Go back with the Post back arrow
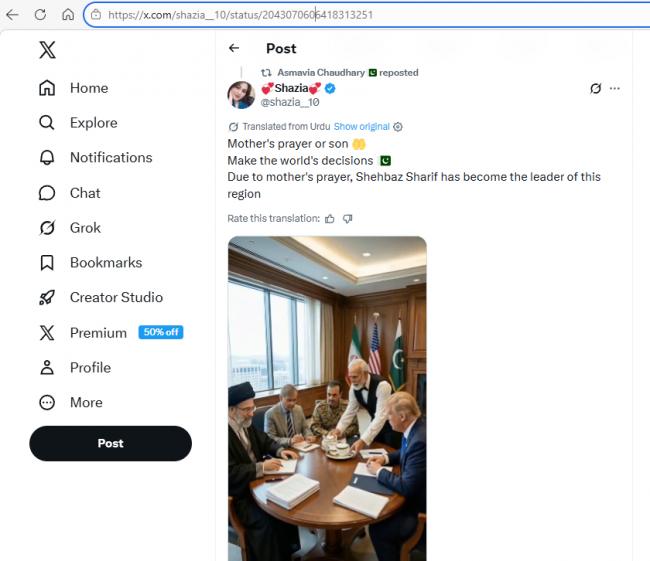This screenshot has height=561, width=650. pos(234,48)
